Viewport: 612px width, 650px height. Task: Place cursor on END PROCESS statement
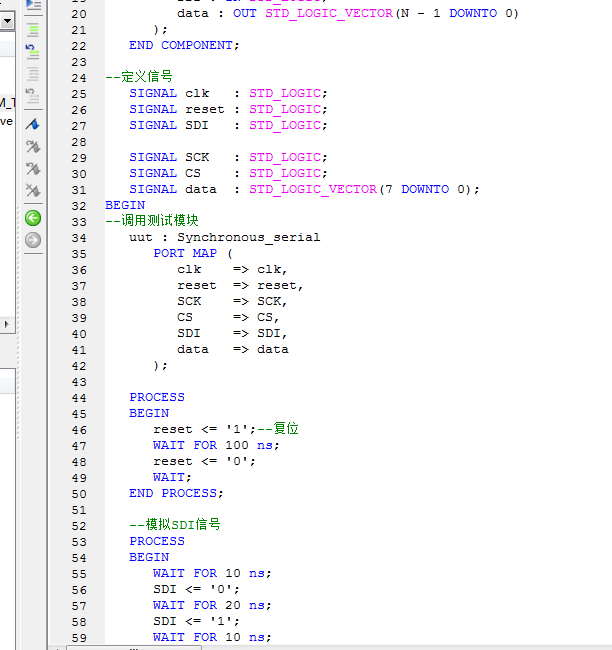(x=176, y=493)
